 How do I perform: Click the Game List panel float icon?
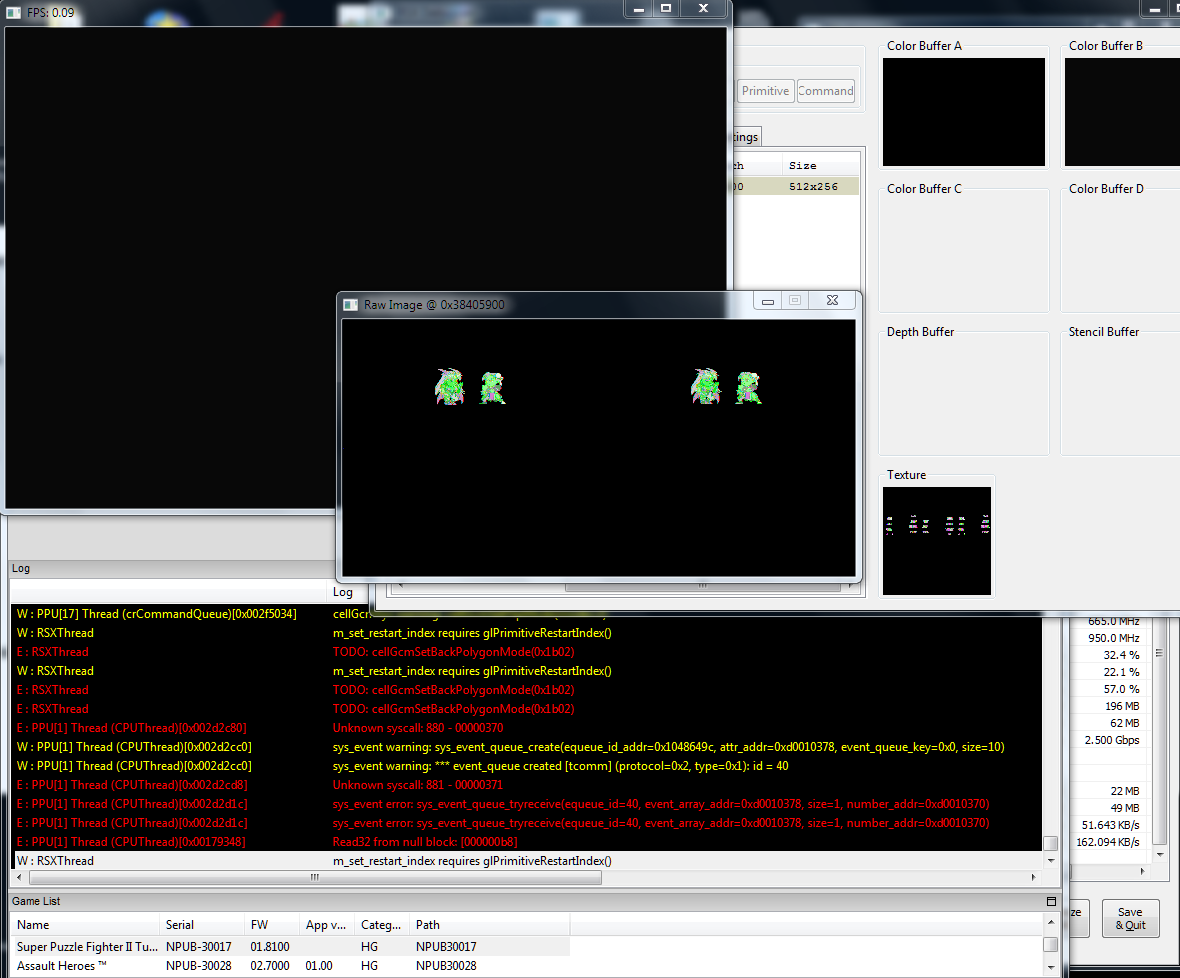click(x=1051, y=901)
